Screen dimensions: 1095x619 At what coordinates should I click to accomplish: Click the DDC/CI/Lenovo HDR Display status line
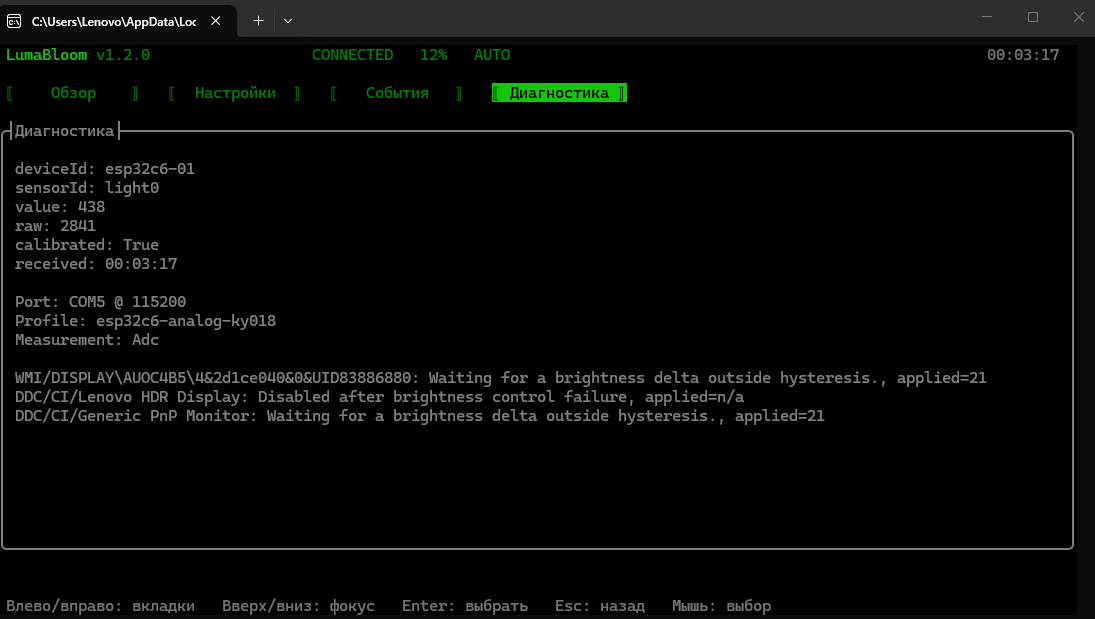tap(379, 397)
